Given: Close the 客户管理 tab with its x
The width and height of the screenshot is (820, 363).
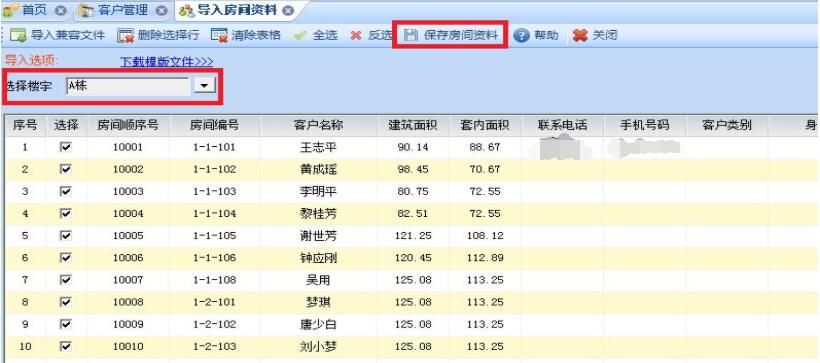Looking at the screenshot, I should 162,10.
